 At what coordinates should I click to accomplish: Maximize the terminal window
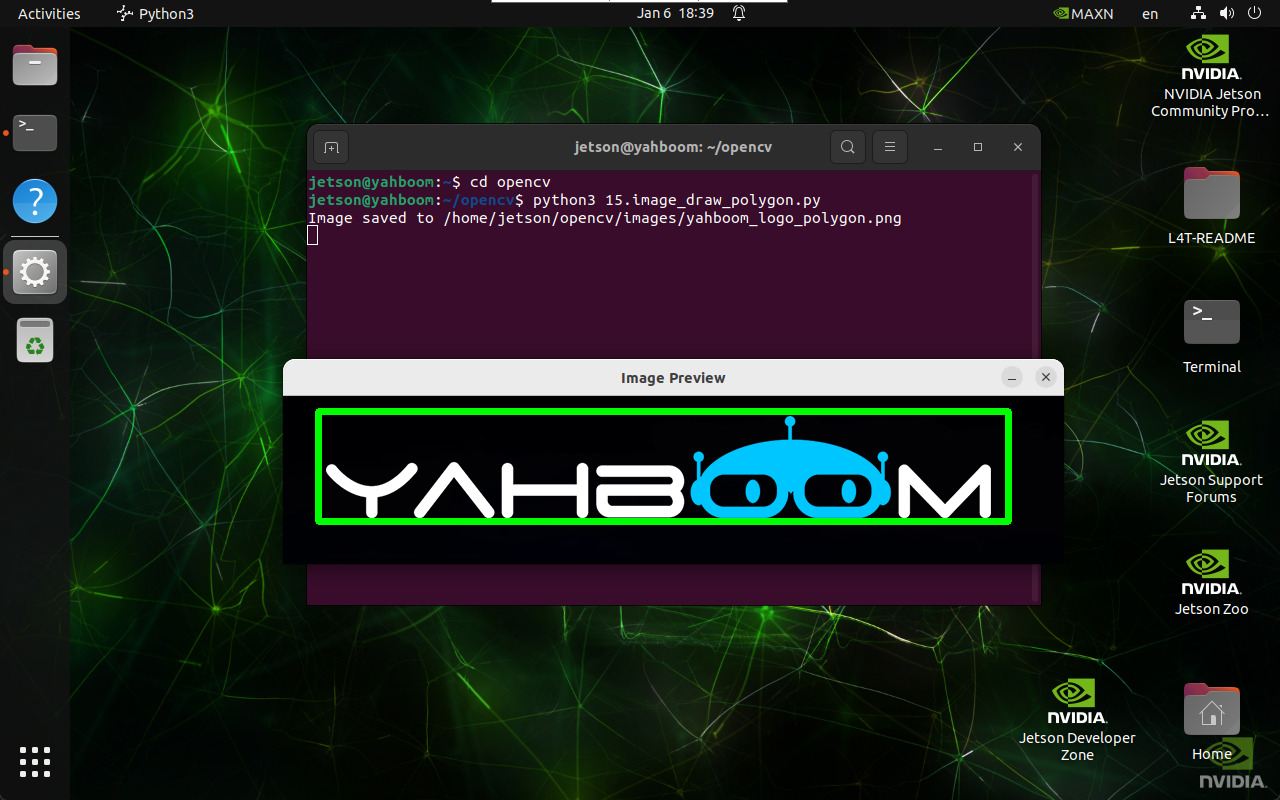[978, 148]
